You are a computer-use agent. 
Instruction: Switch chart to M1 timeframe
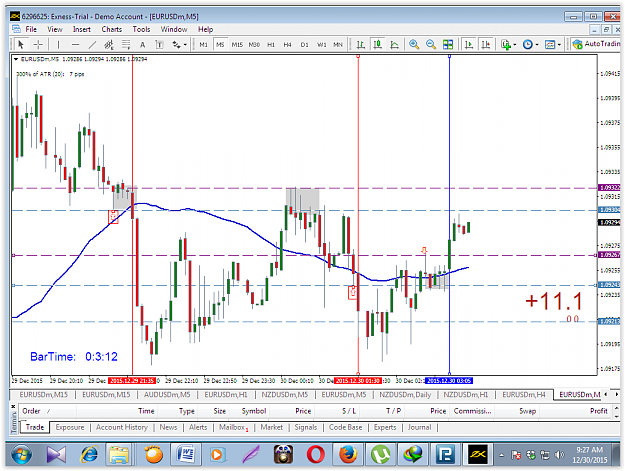(x=203, y=45)
